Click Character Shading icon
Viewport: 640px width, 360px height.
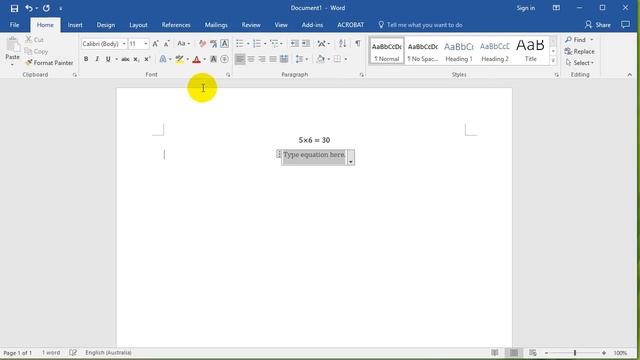(x=213, y=59)
